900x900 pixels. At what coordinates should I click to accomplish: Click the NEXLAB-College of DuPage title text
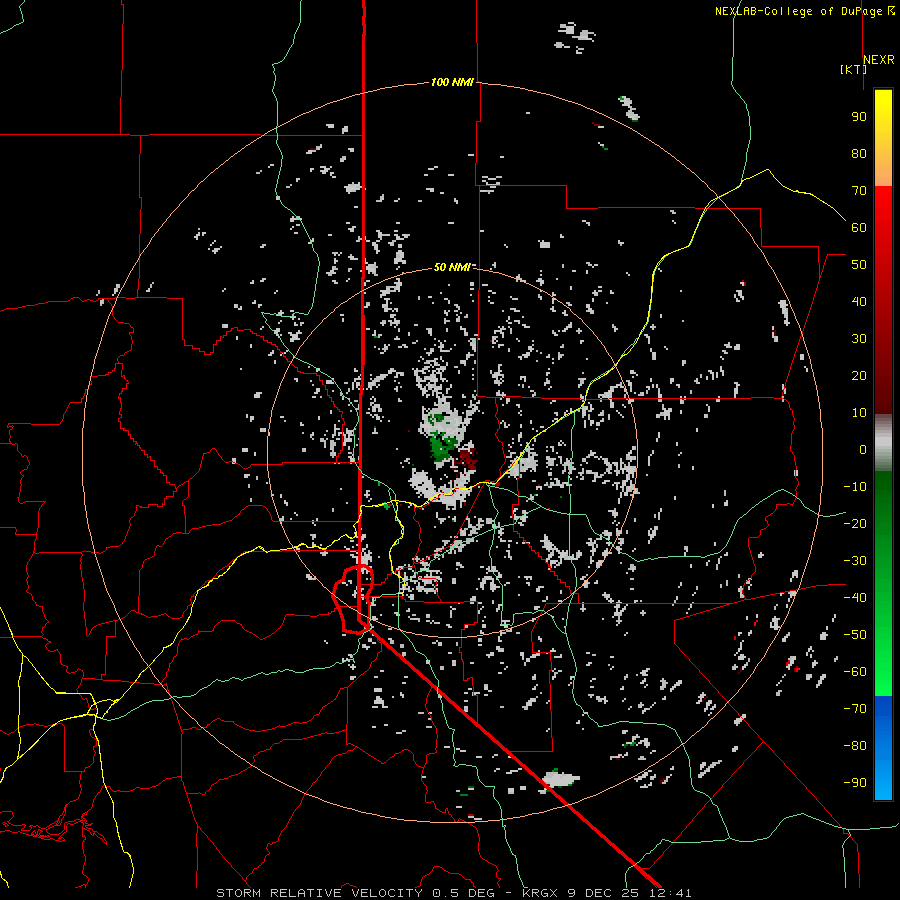click(x=801, y=11)
